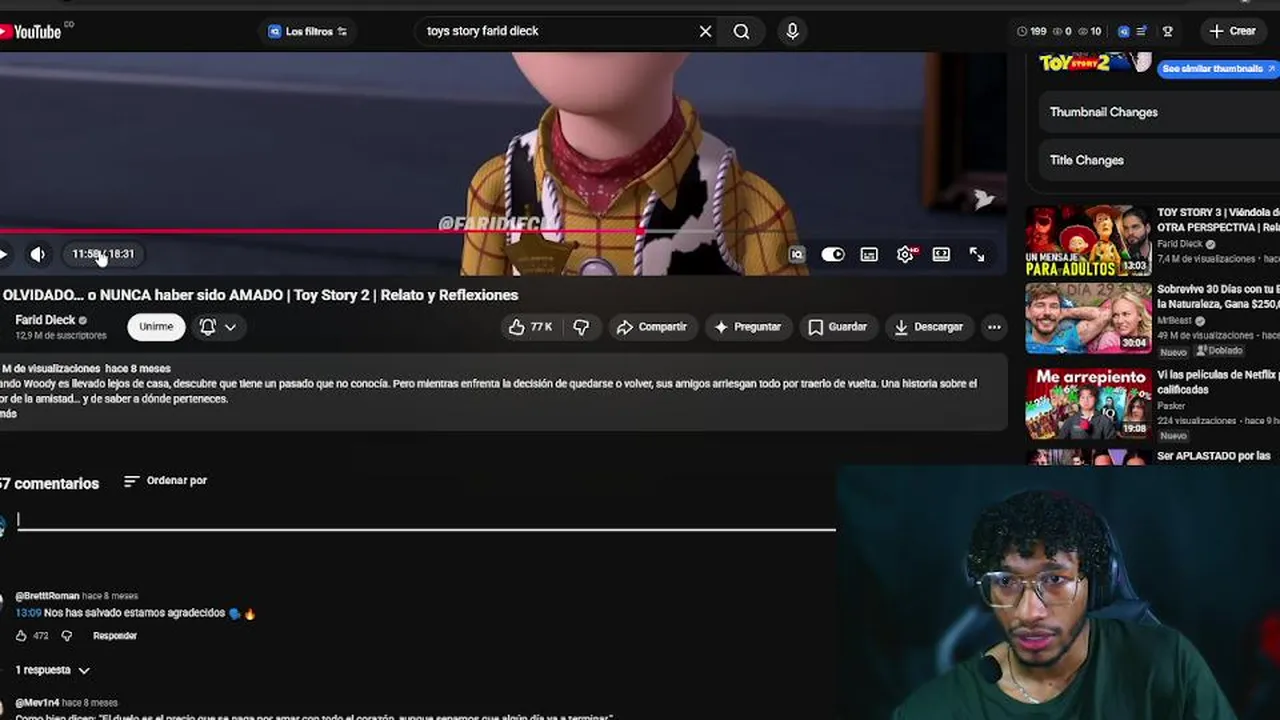Expand the 1 respuesta replies

coord(52,670)
